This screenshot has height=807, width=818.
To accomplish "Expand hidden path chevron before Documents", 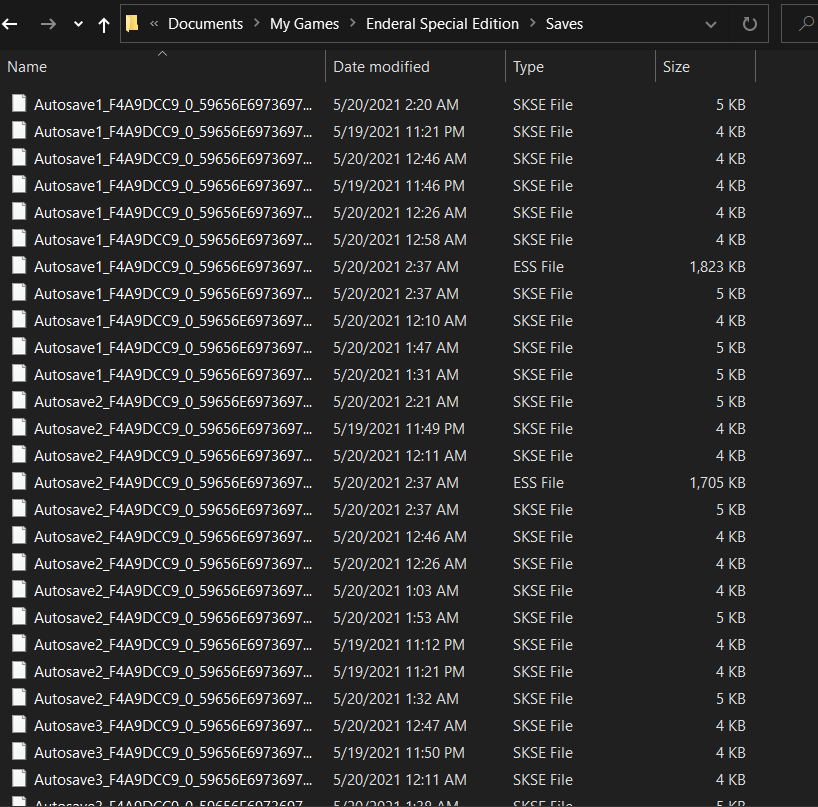I will 154,23.
